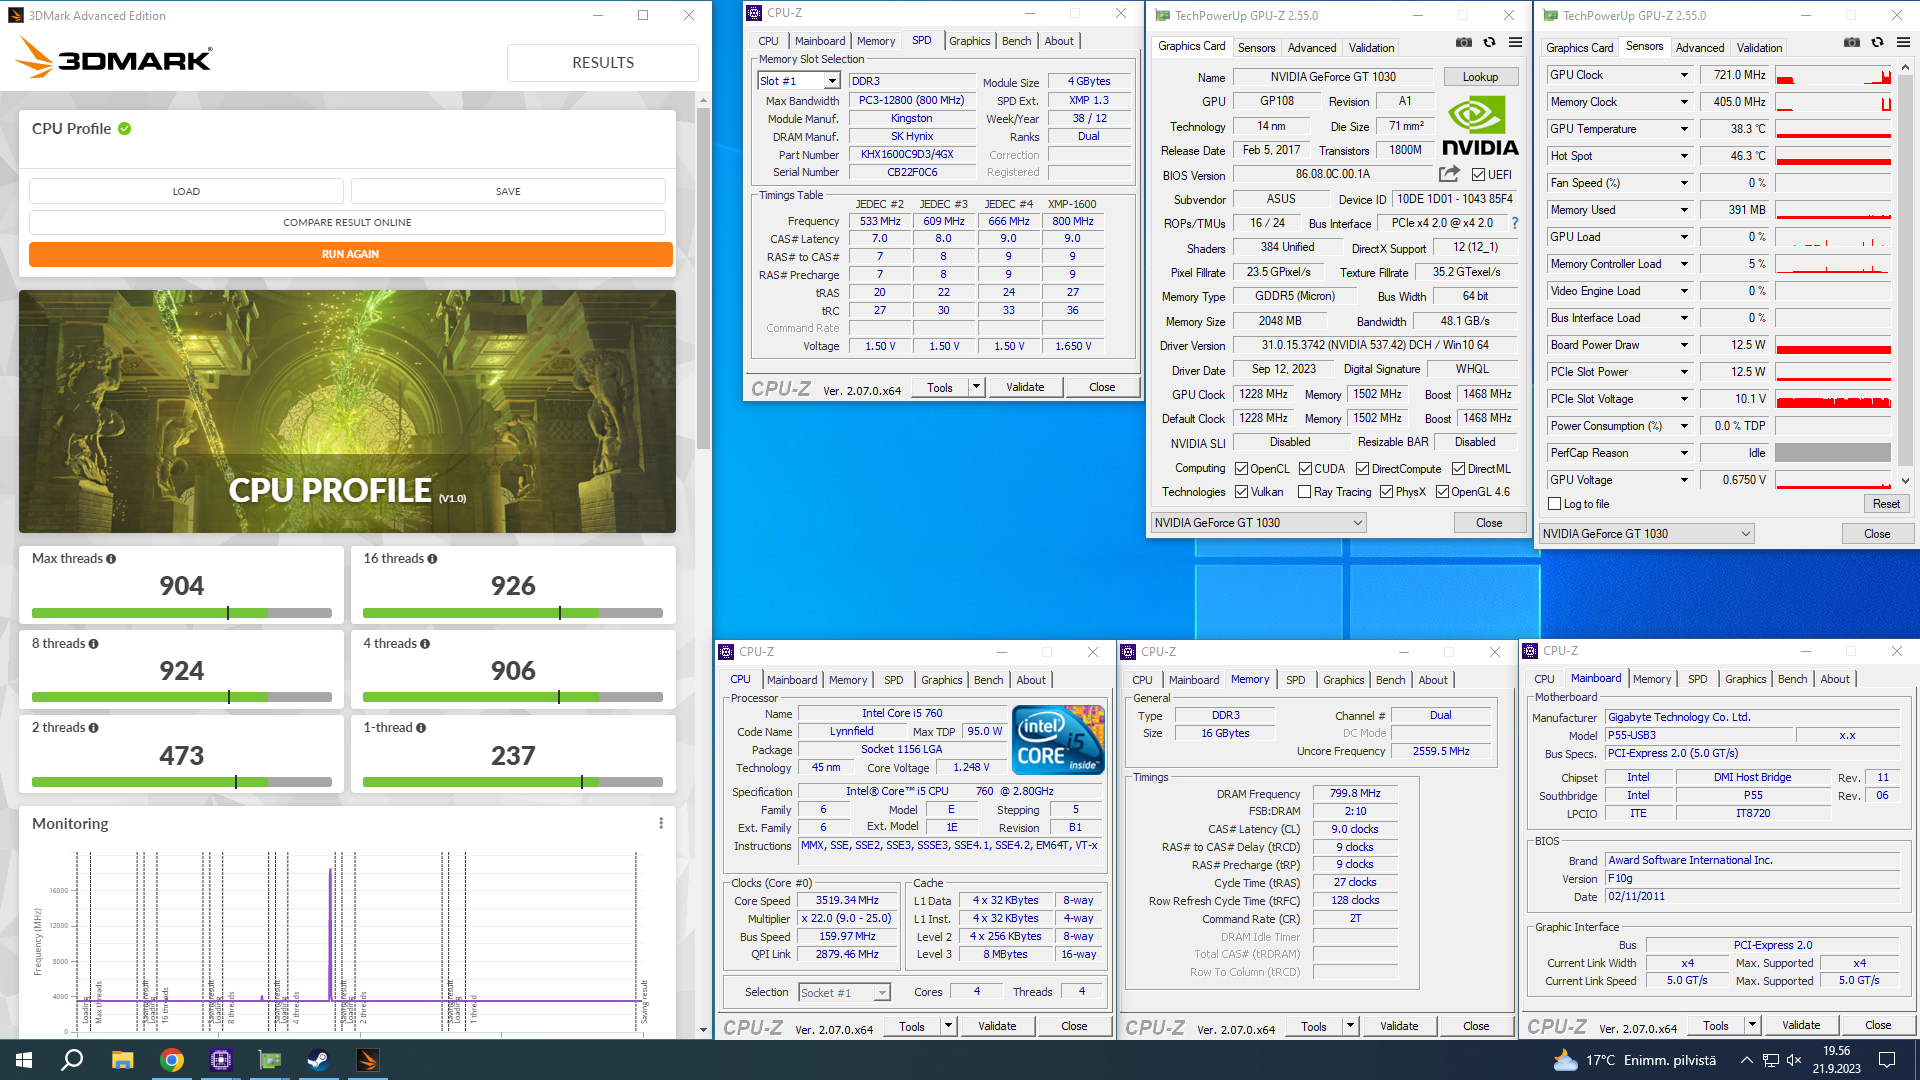Switch to Advanced tab in GPU-Z Graphics Card window
1920x1080 pixels.
click(x=1311, y=47)
